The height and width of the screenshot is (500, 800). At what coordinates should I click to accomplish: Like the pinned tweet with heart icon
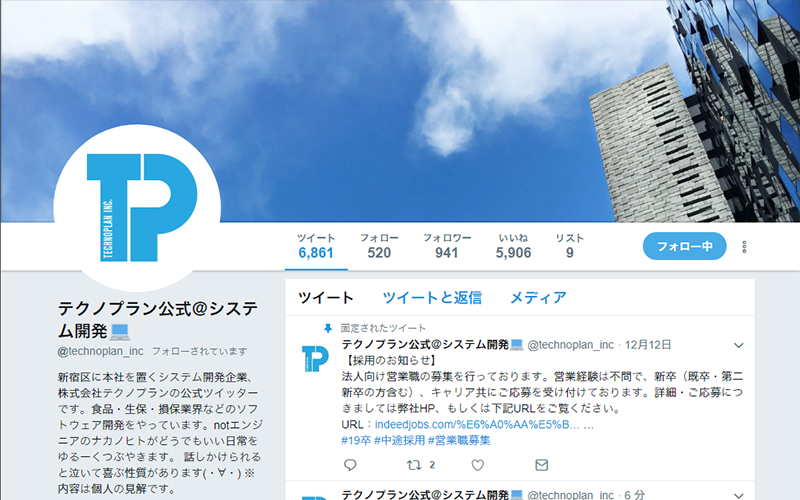click(x=478, y=465)
